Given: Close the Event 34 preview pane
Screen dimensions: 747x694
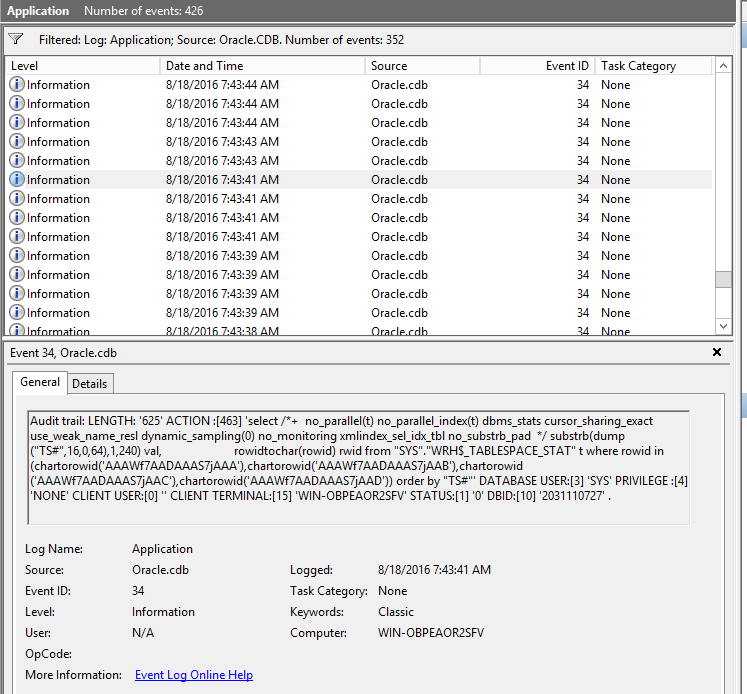Looking at the screenshot, I should coord(716,352).
